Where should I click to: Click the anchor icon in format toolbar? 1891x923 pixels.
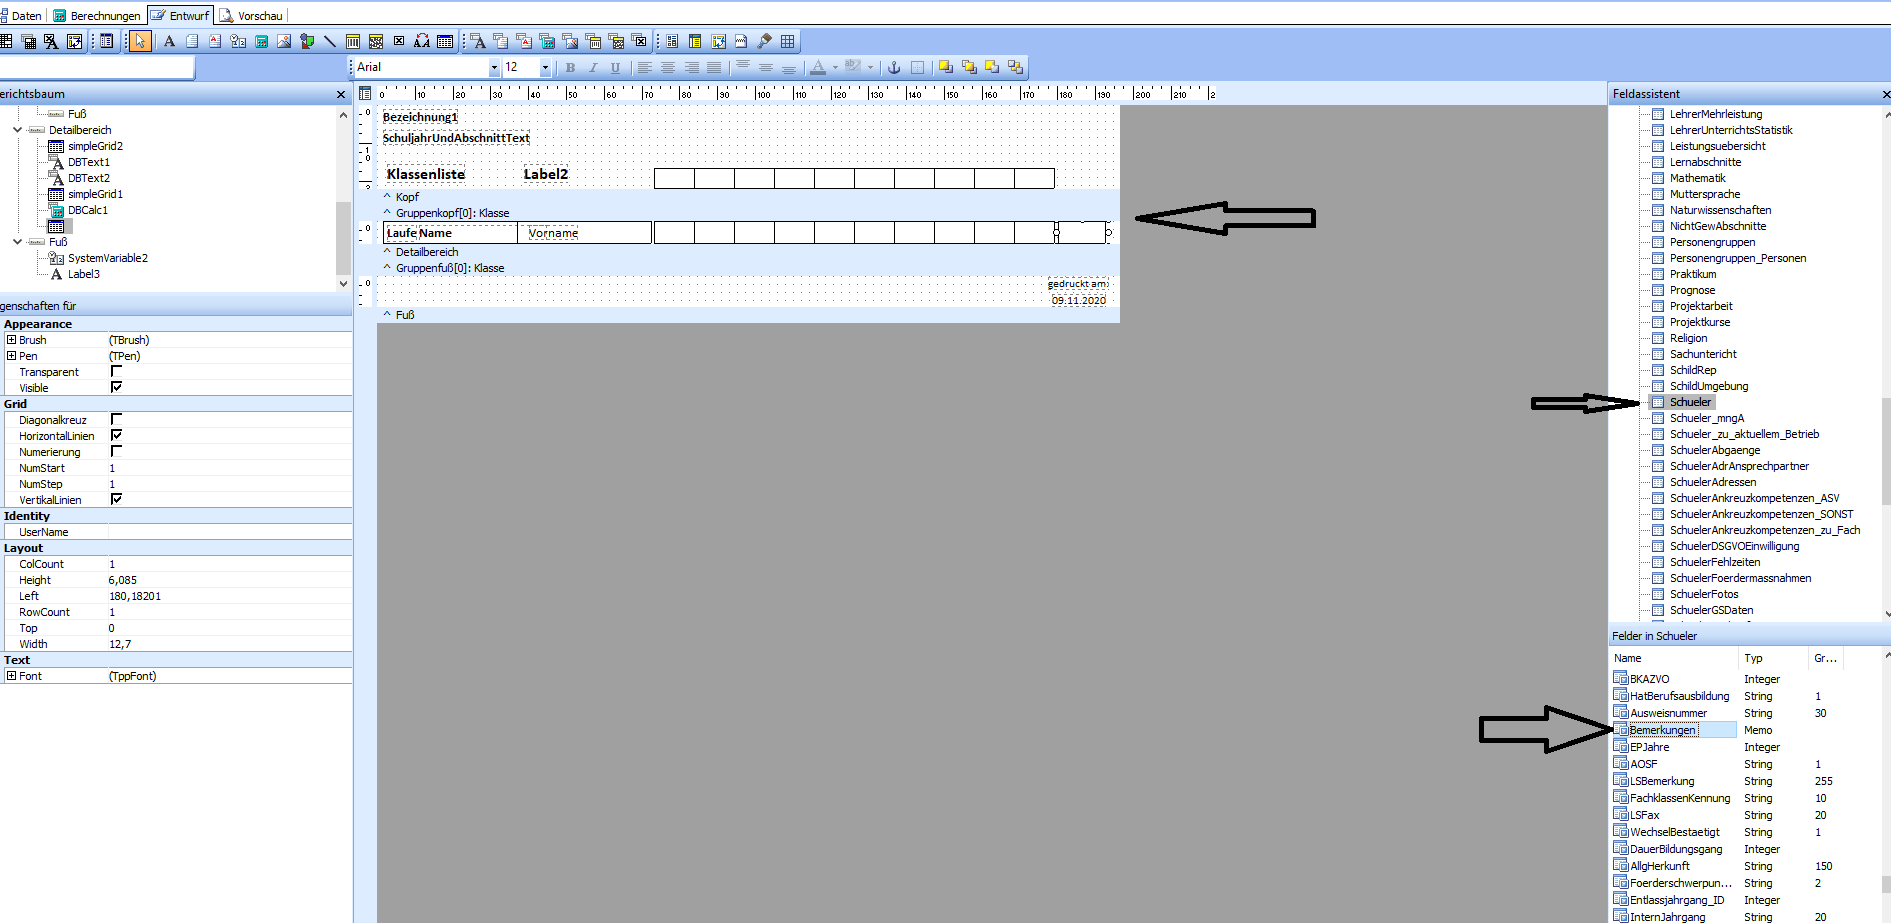point(894,67)
